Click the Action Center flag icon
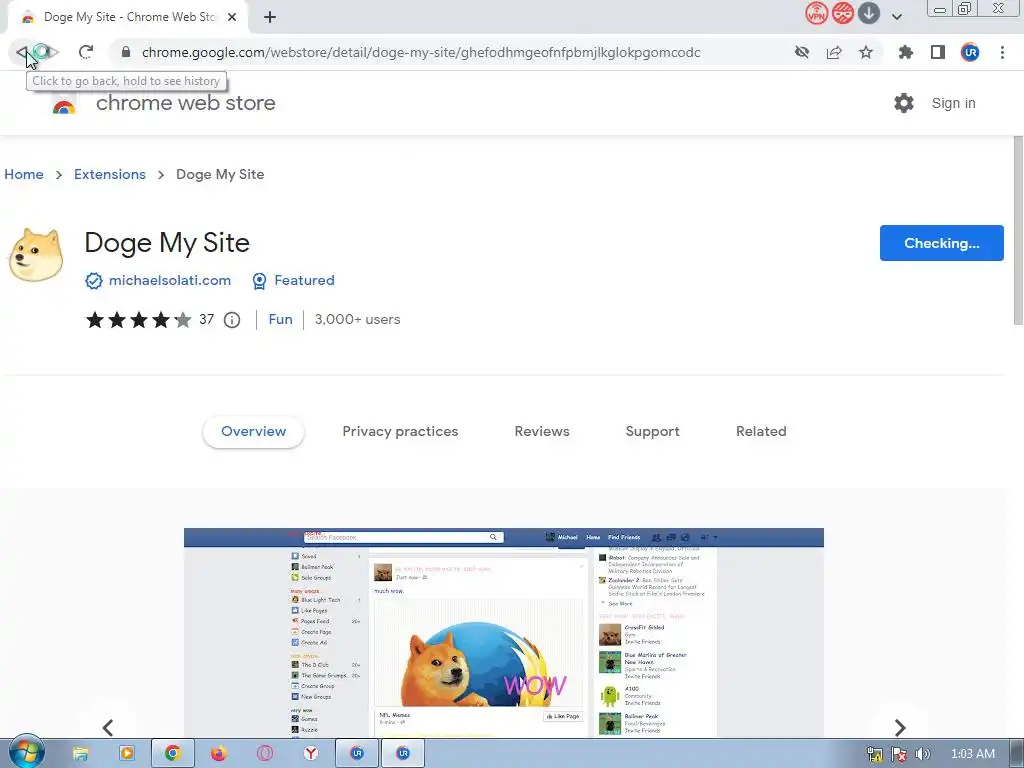 (899, 754)
